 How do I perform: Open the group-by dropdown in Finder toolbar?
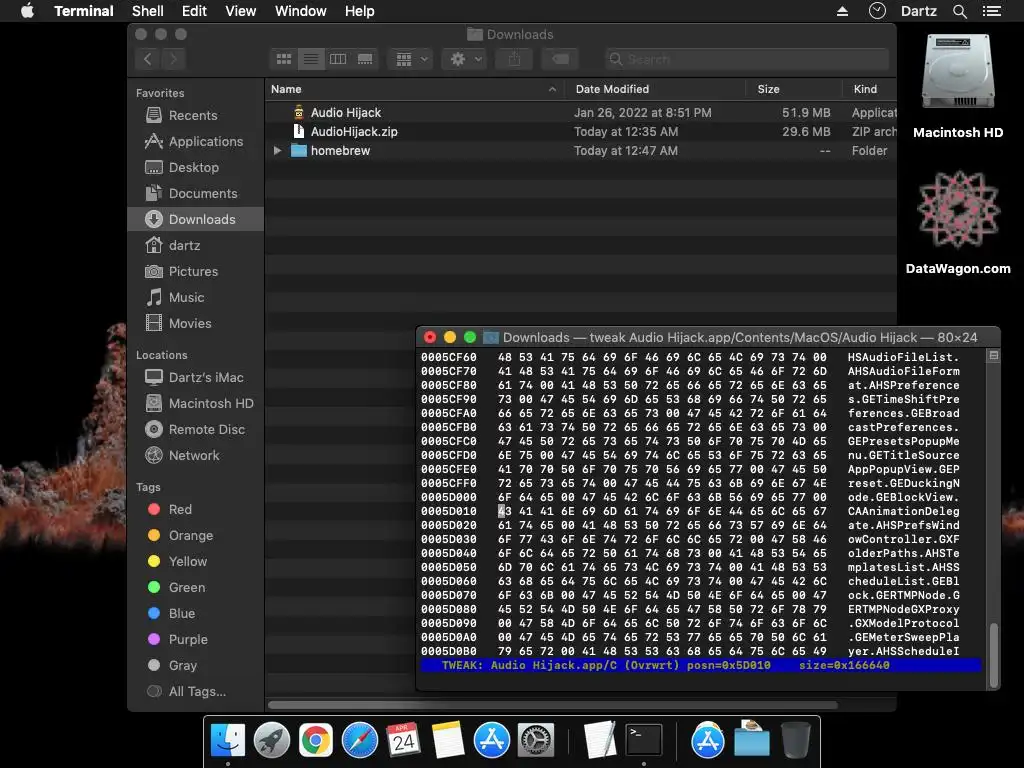(411, 59)
